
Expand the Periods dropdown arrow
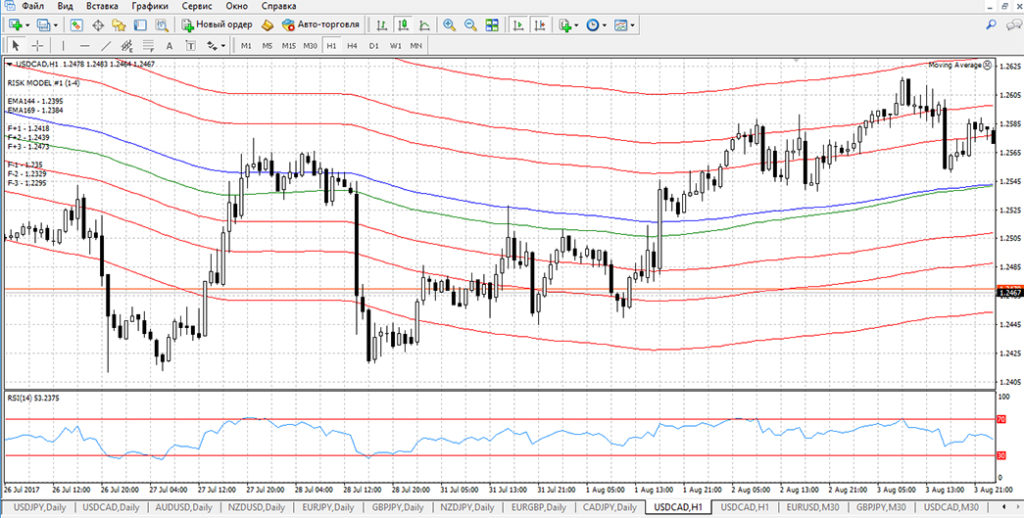click(605, 25)
